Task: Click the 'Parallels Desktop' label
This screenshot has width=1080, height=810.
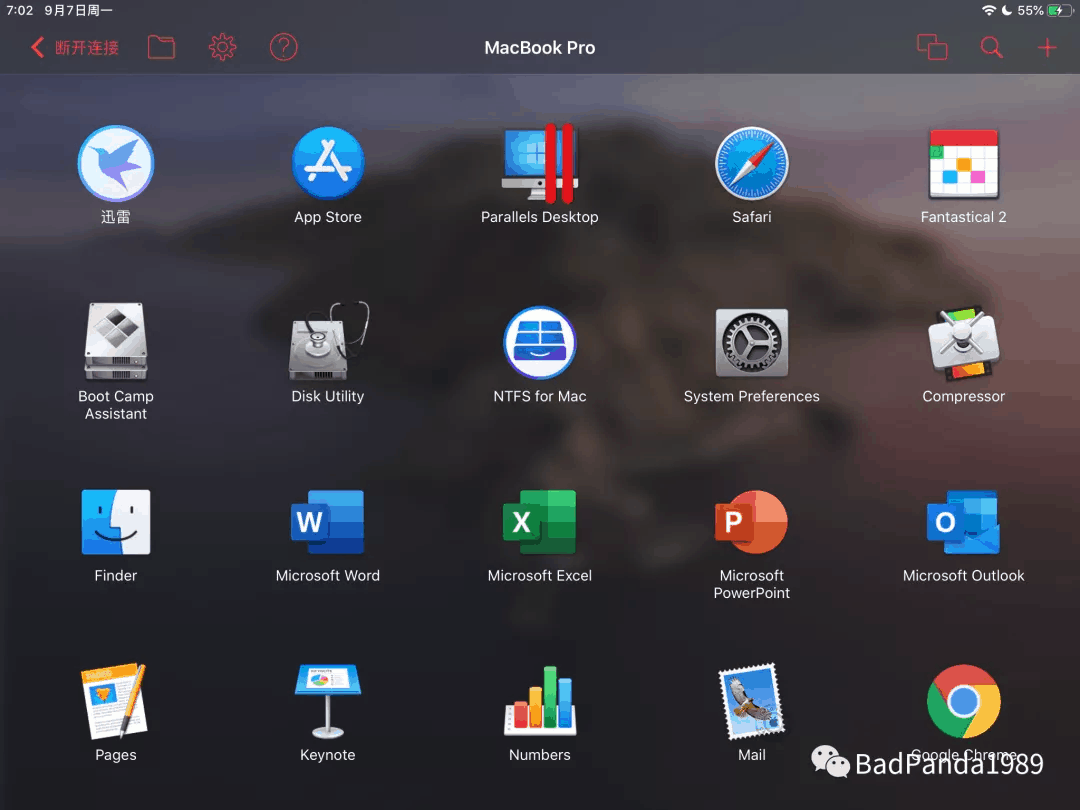Action: point(540,218)
